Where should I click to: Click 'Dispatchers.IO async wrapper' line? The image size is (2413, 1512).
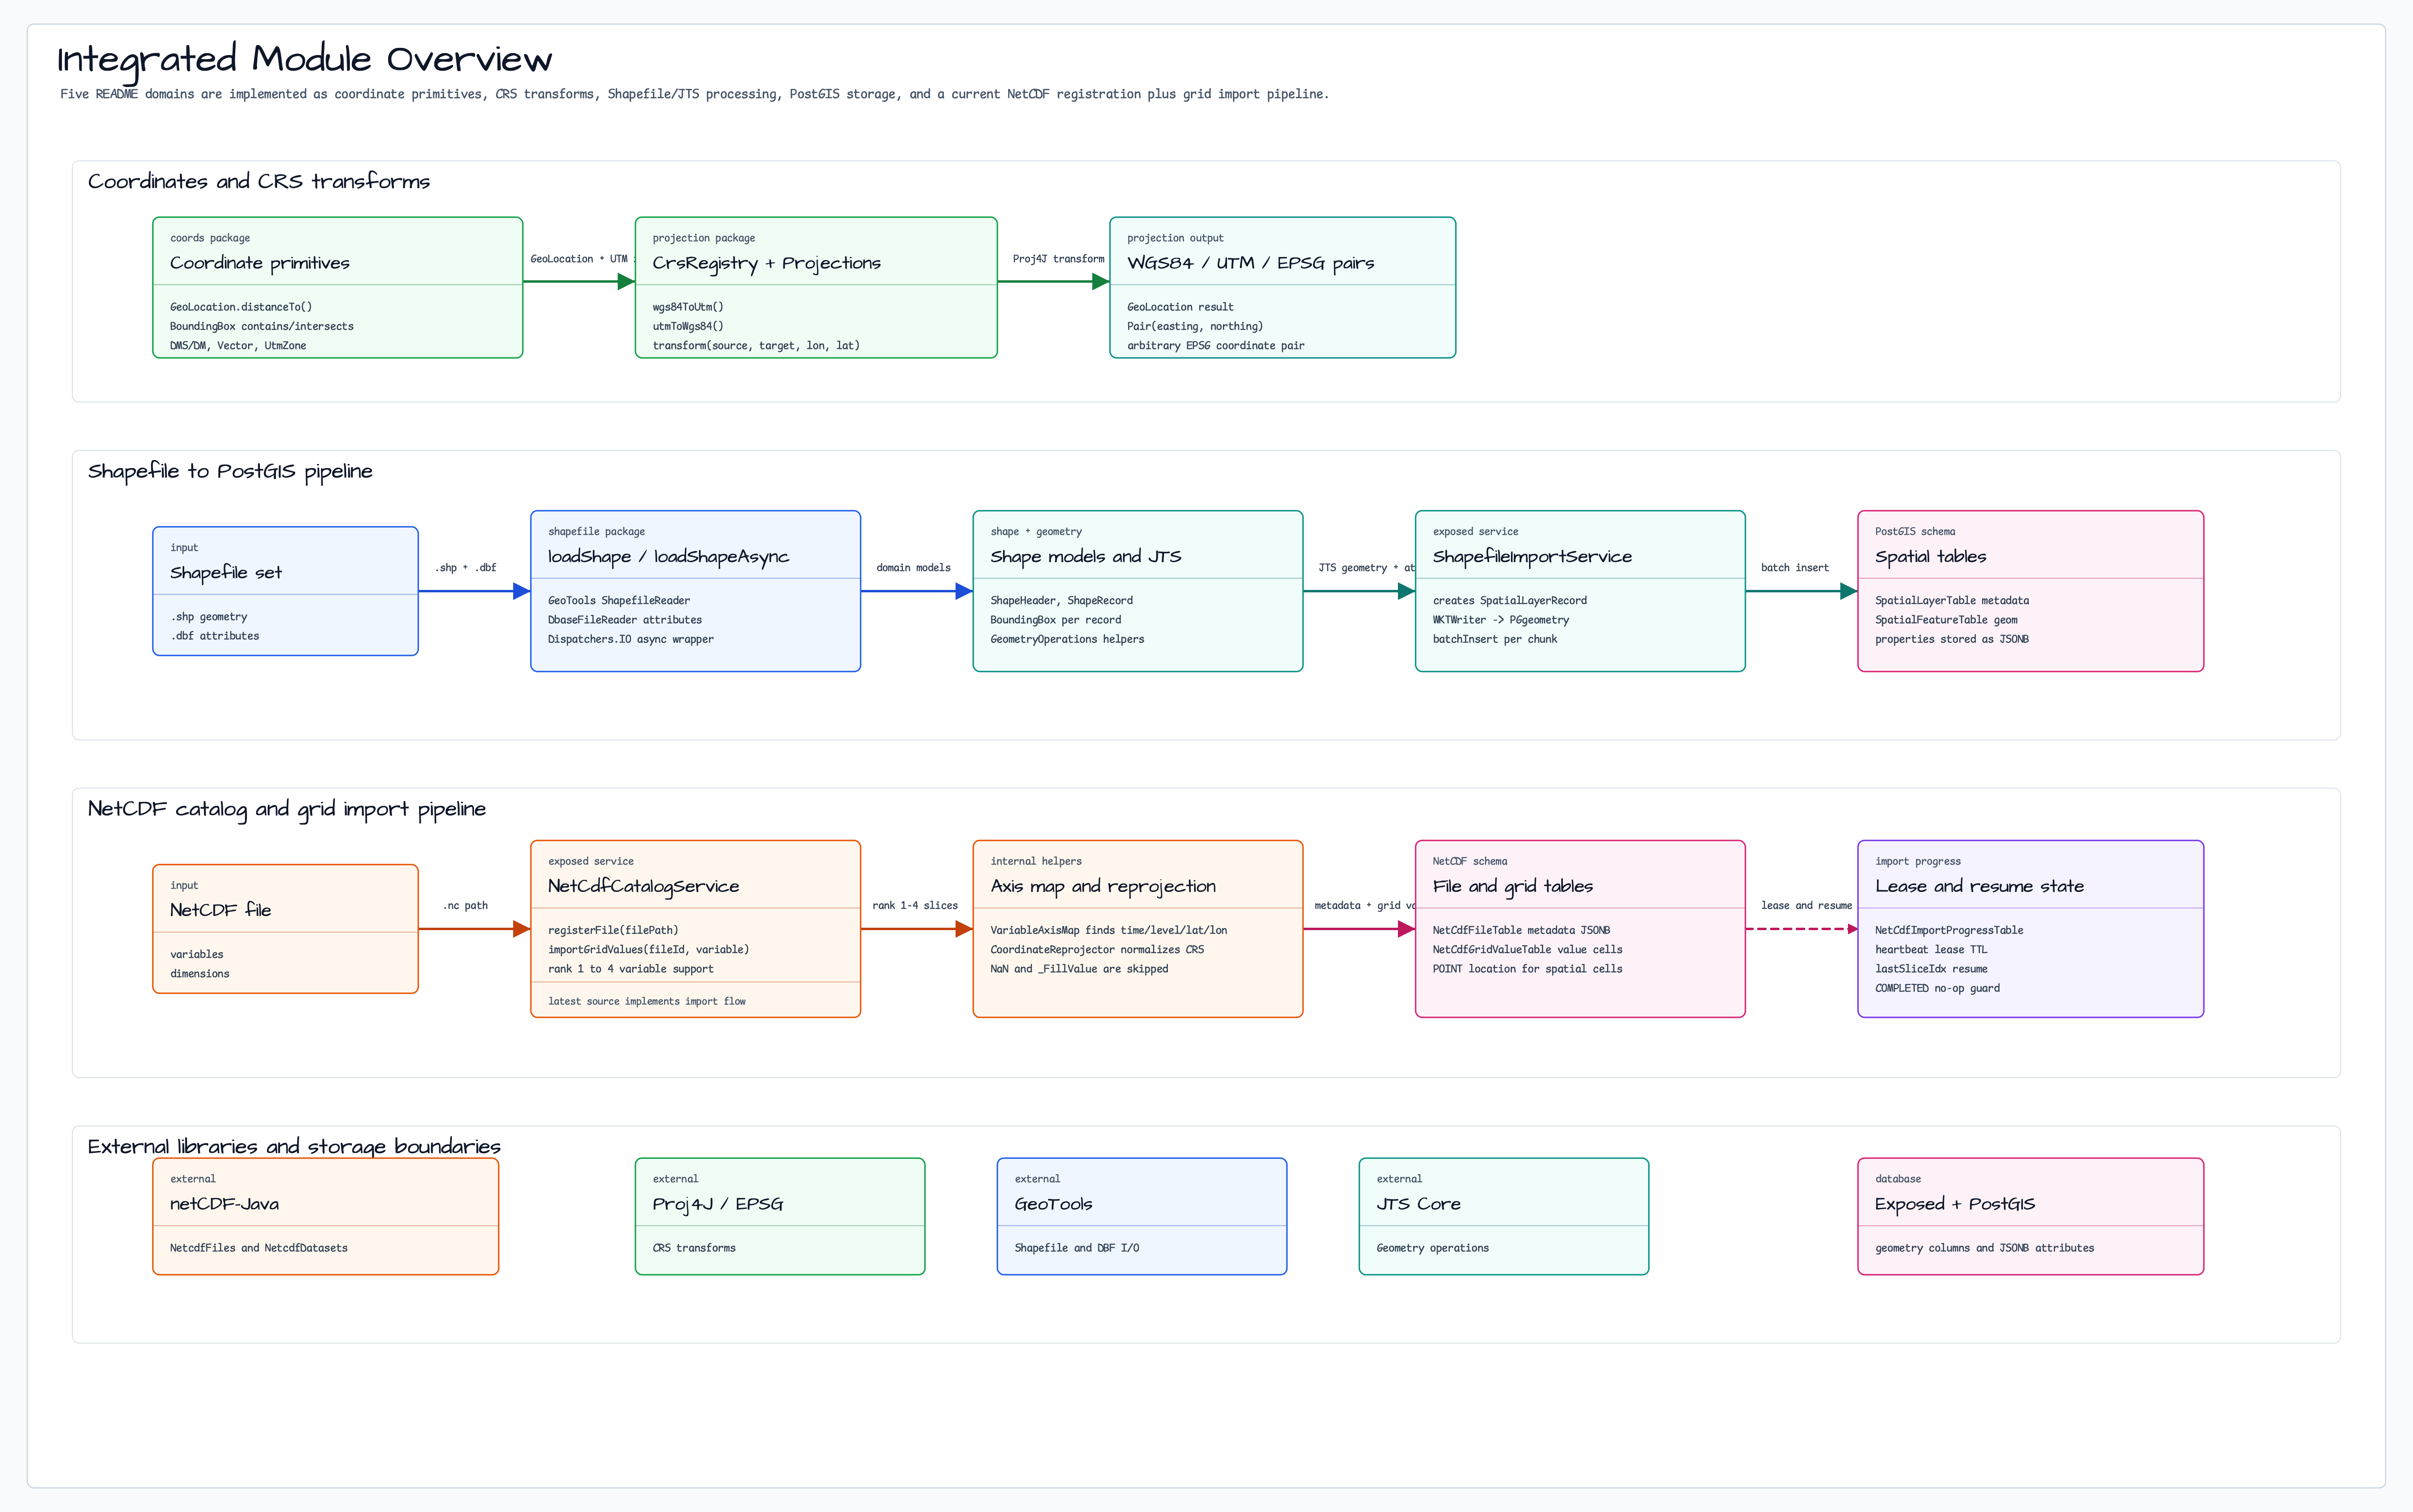click(631, 640)
